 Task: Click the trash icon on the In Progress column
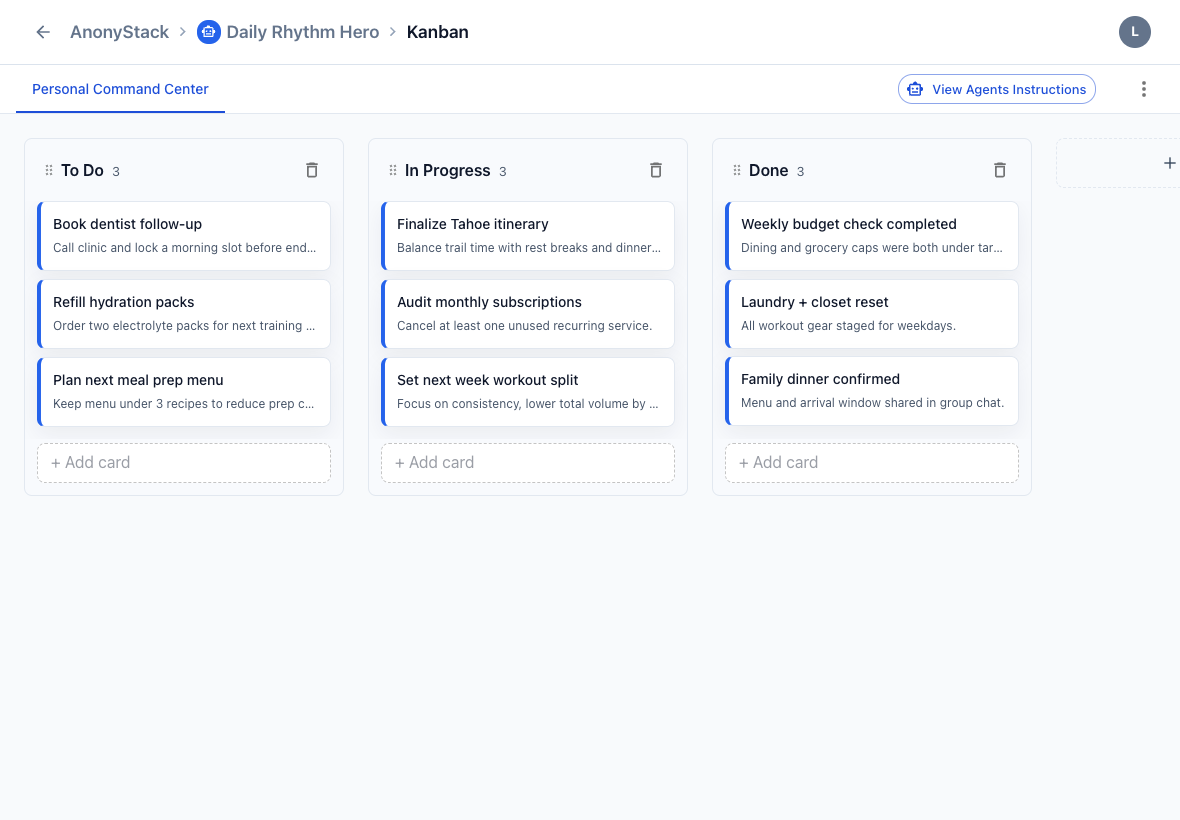coord(655,170)
